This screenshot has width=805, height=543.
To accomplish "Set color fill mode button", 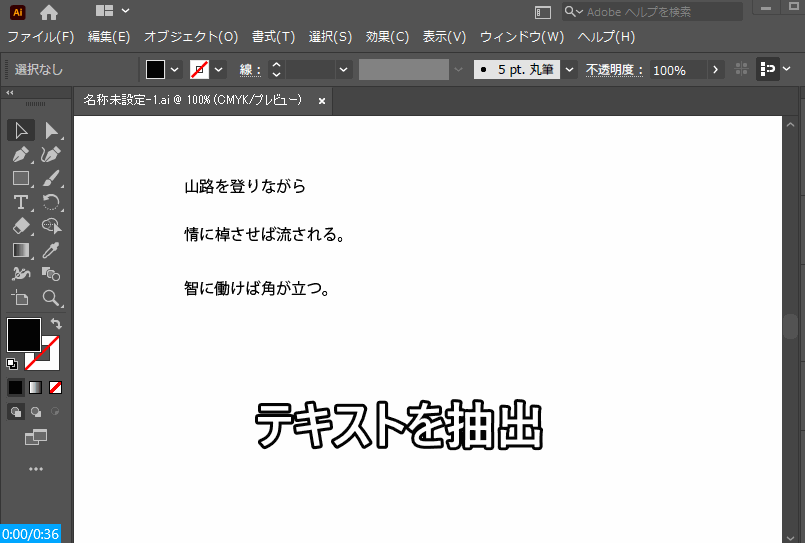I will click(15, 387).
